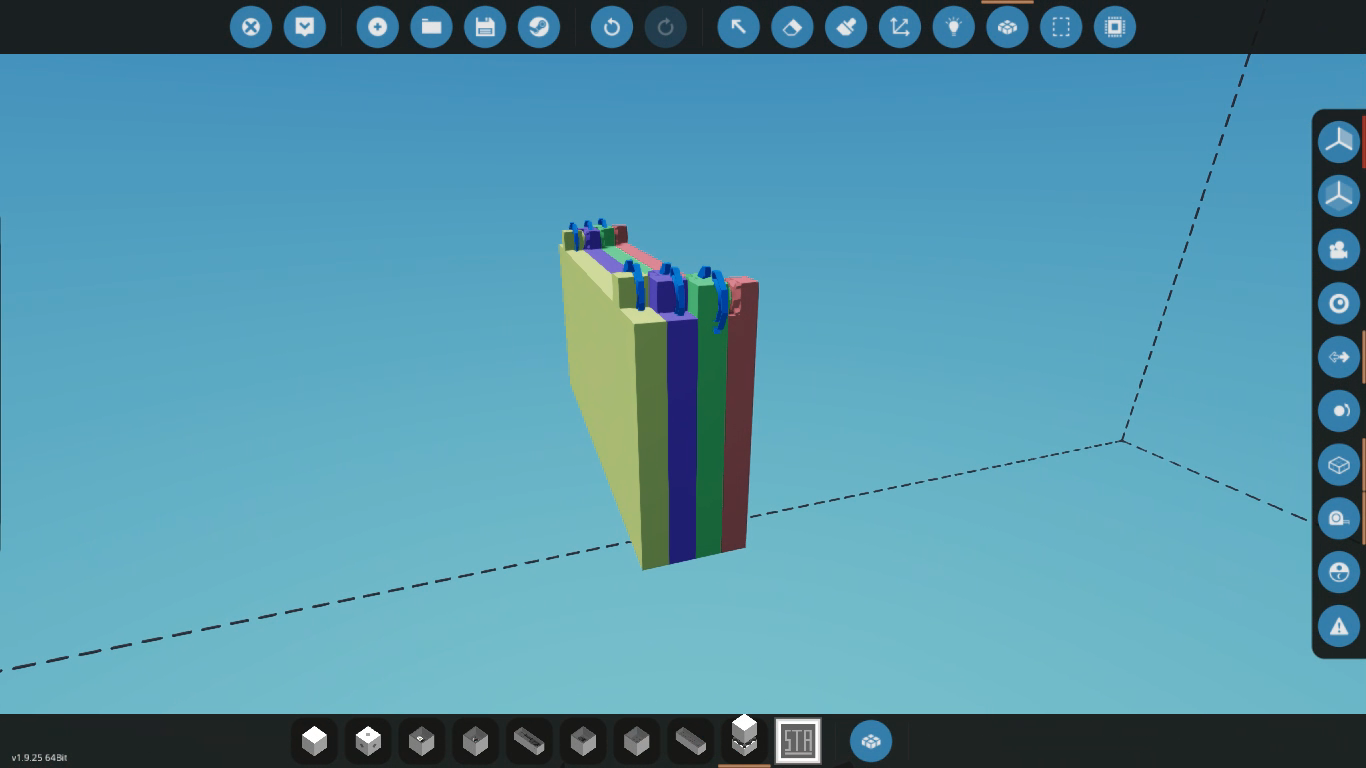Toggle the dot-with-arc icon in the sidebar
Viewport: 1366px width, 768px height.
tap(1339, 411)
